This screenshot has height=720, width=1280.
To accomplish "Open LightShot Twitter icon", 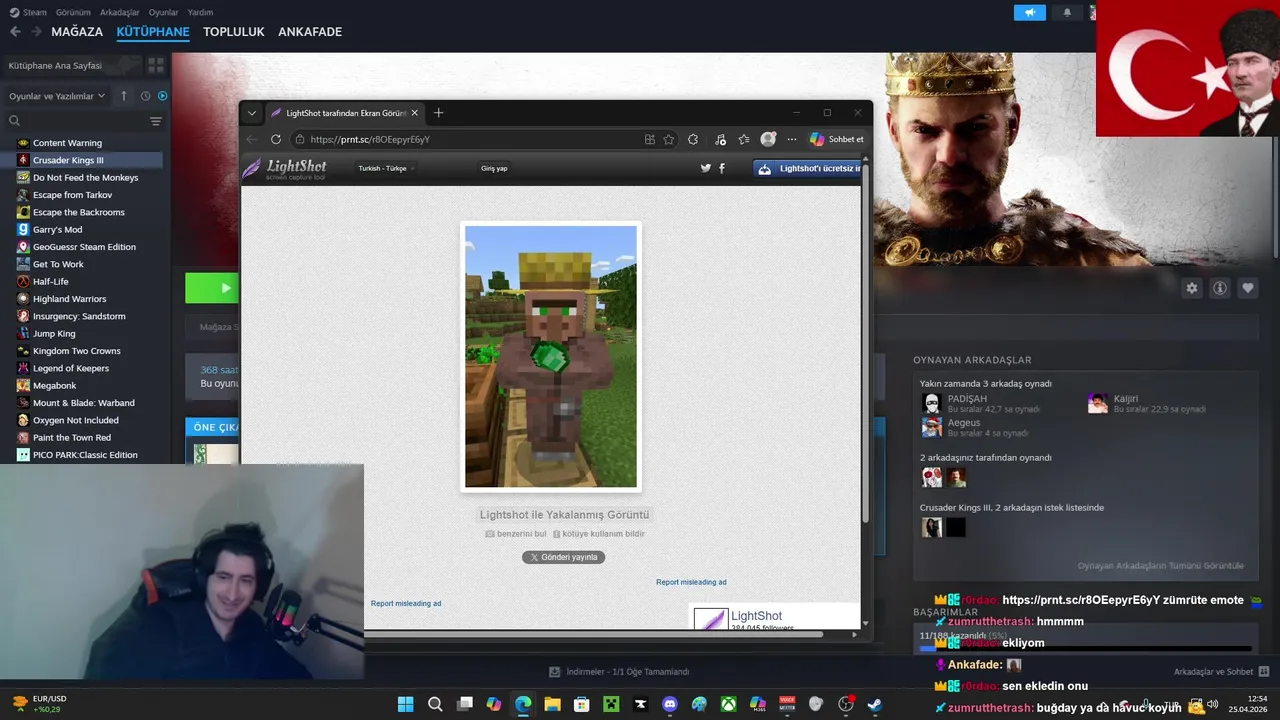I will 705,168.
